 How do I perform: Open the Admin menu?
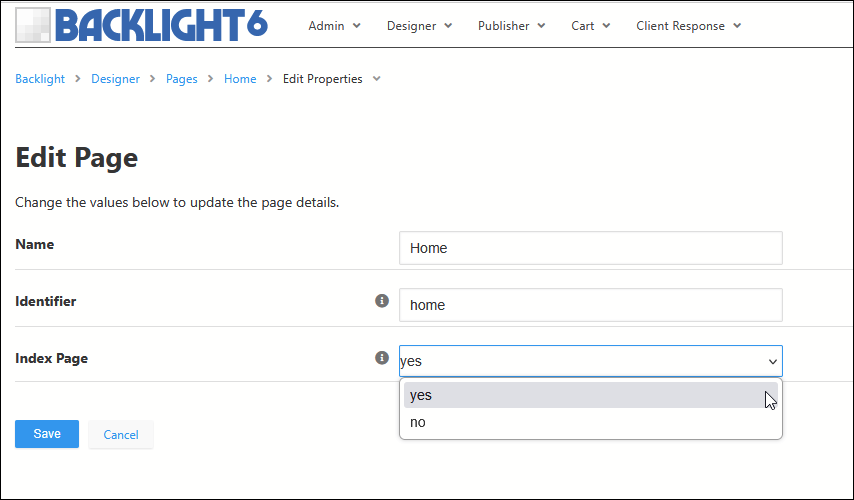[x=334, y=26]
